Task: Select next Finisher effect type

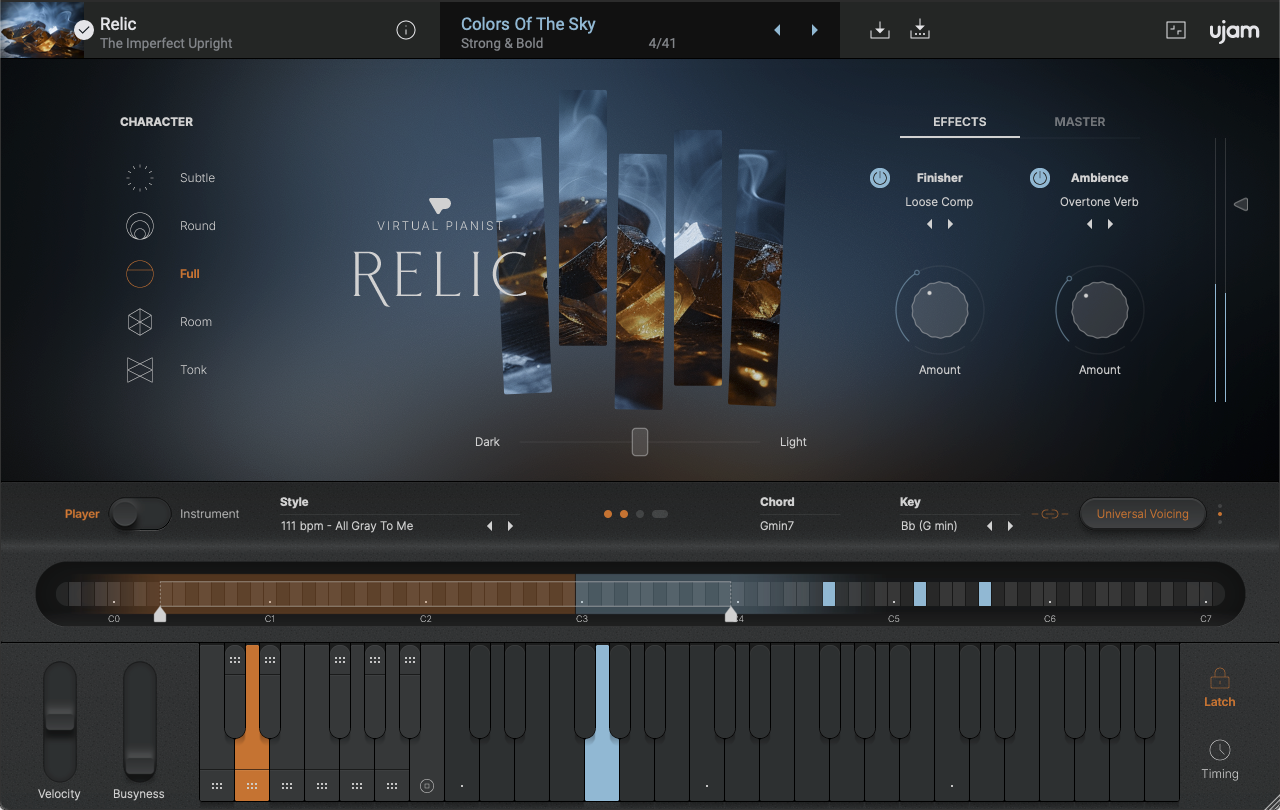Action: click(x=950, y=224)
